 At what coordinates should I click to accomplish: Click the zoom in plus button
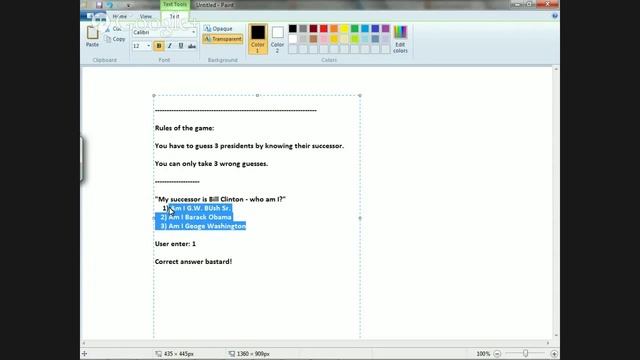point(554,354)
